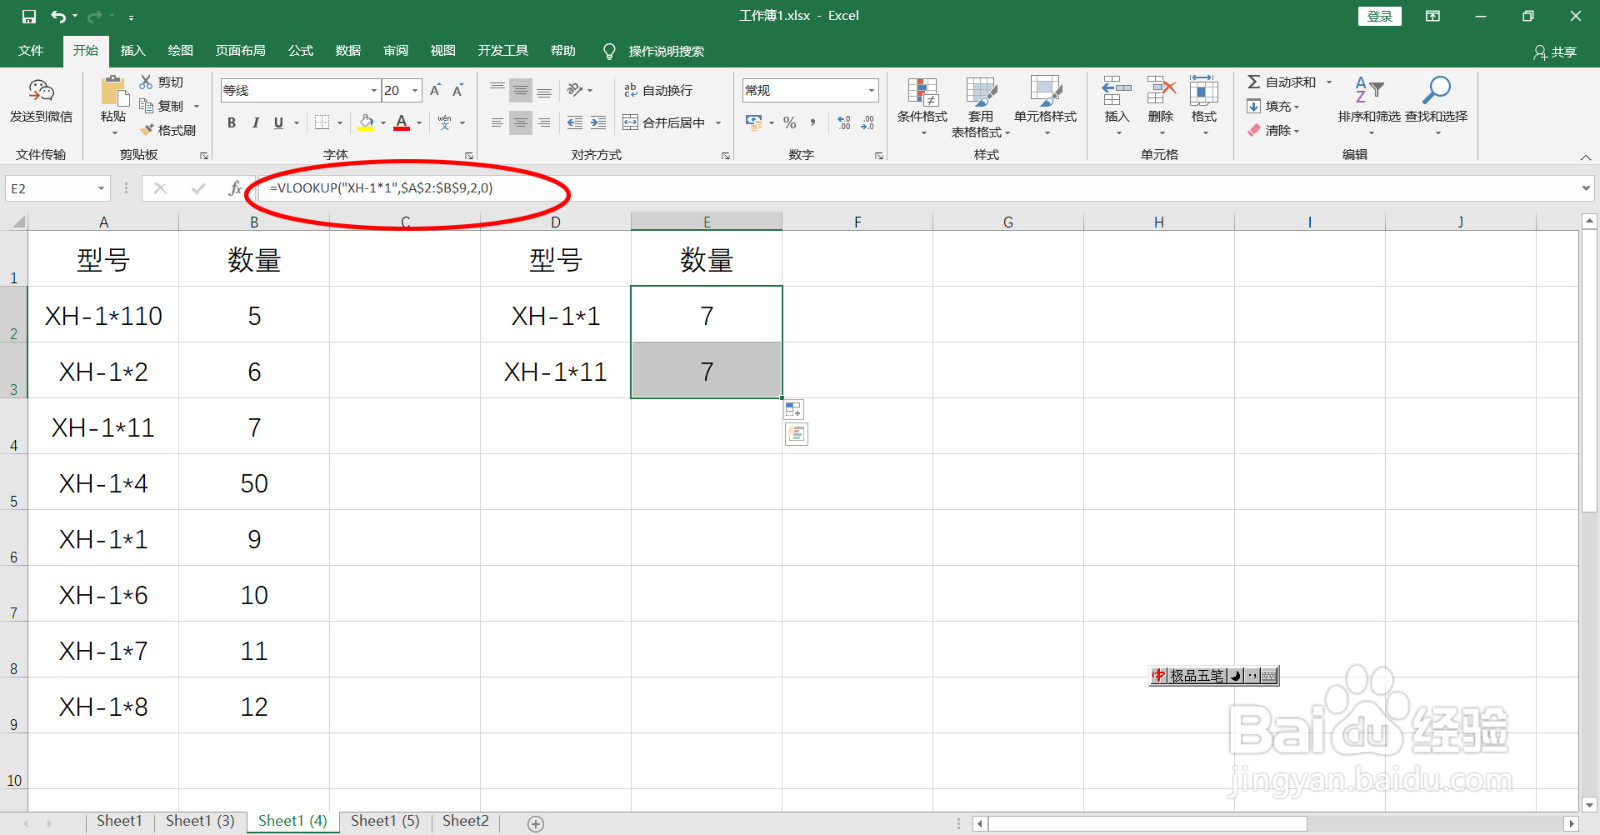
Task: Click the Copy (复制) button
Action: (x=161, y=106)
